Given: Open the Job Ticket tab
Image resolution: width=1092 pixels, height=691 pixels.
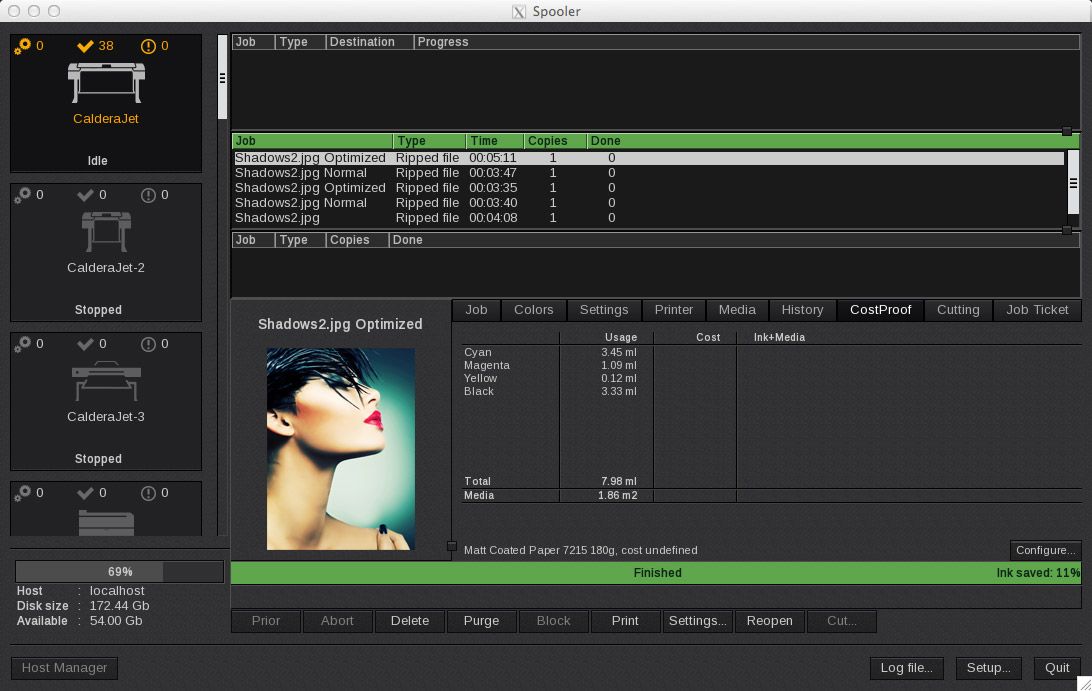Looking at the screenshot, I should tap(1037, 310).
